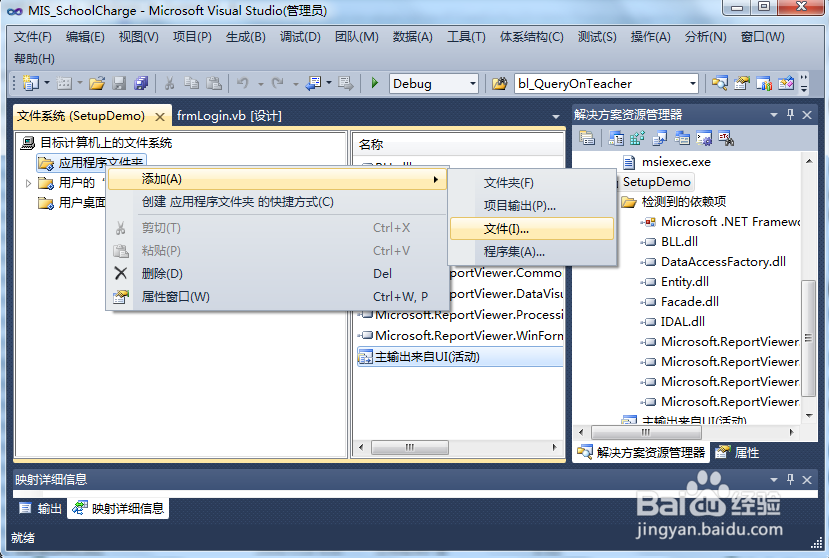Open Registry Editor icon in Solution Explorer

click(x=637, y=138)
